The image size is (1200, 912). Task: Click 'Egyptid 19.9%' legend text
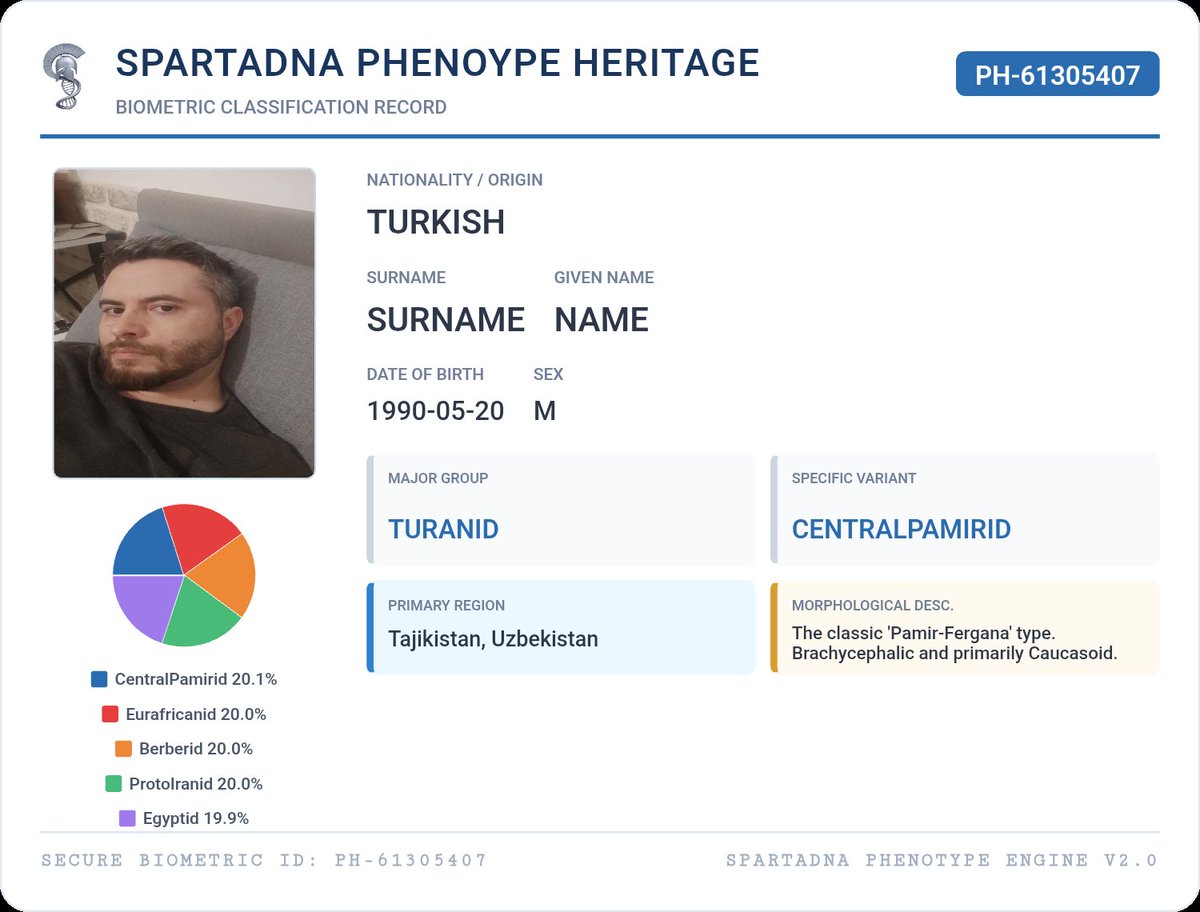click(x=196, y=818)
